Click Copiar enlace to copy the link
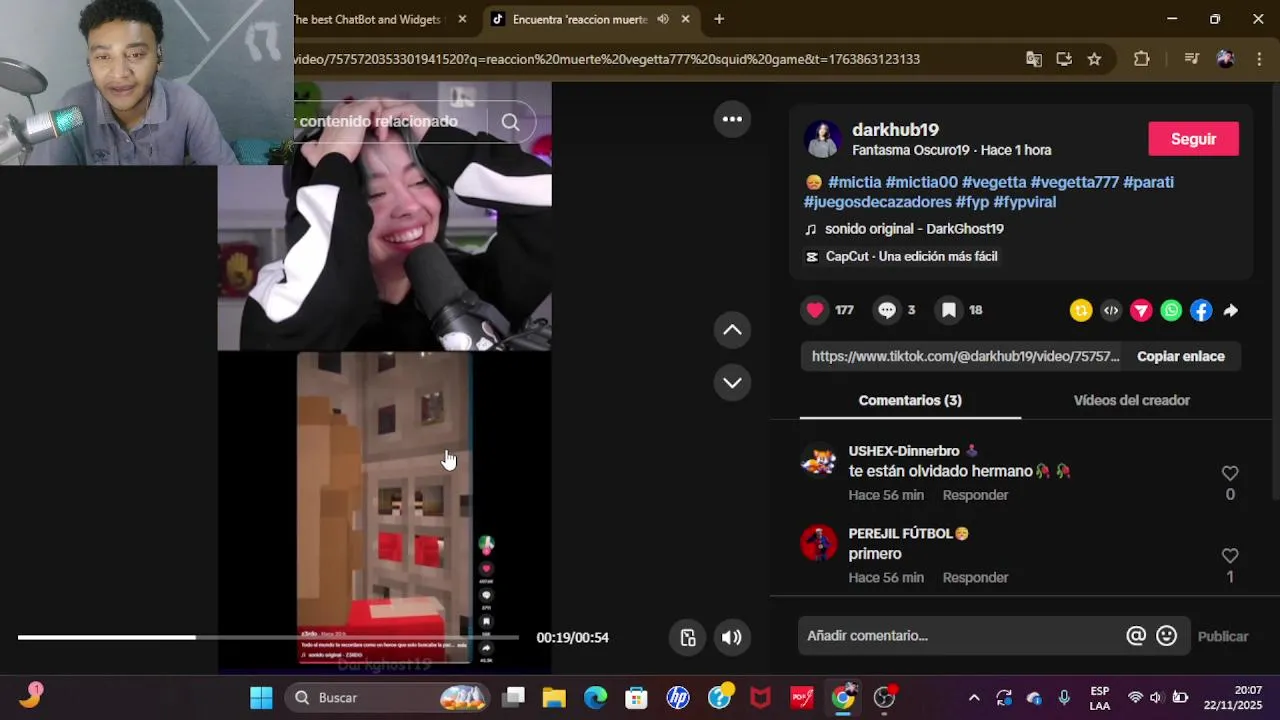 click(x=1180, y=356)
